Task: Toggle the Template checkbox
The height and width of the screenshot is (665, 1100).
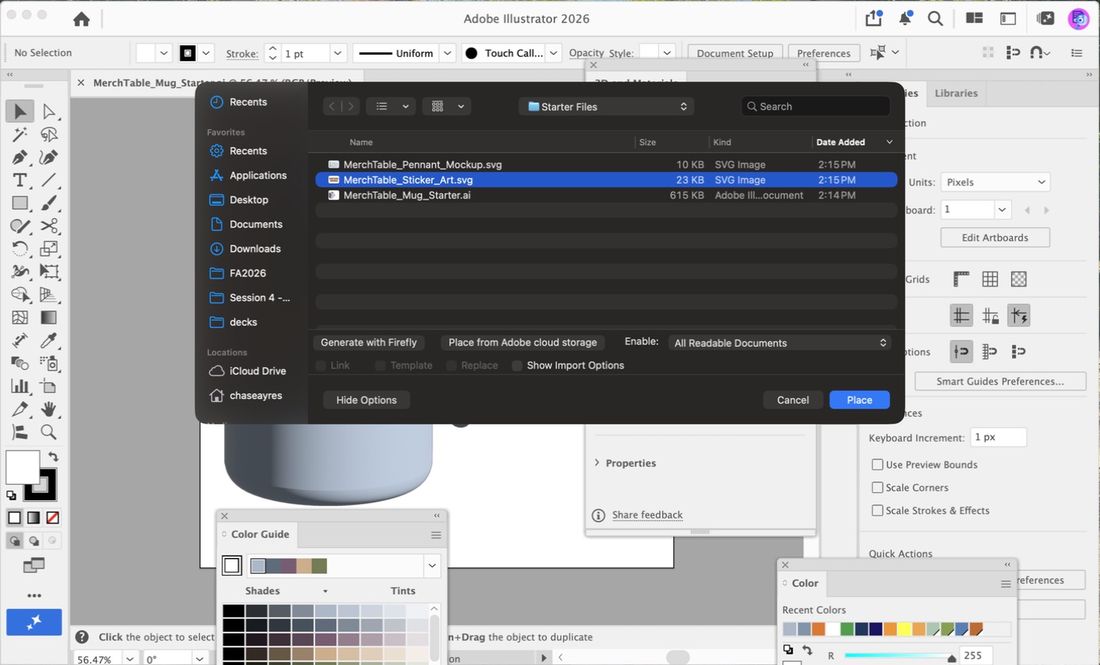Action: pos(380,365)
